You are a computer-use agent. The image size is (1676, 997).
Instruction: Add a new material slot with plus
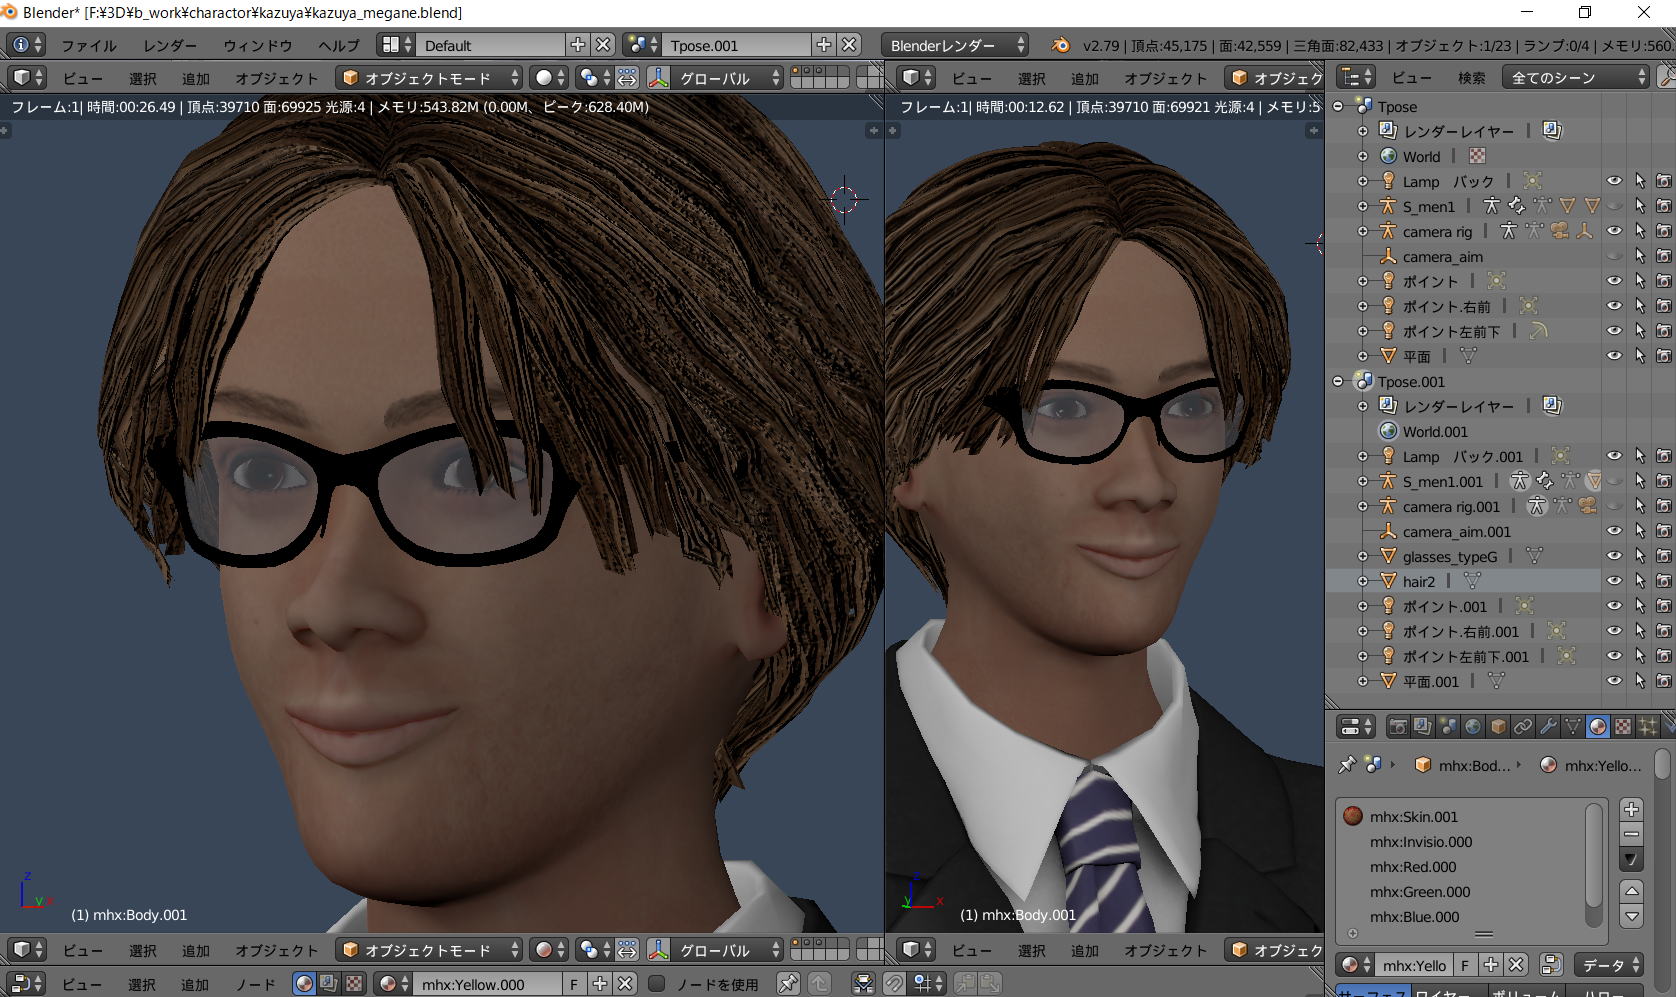coord(1631,809)
